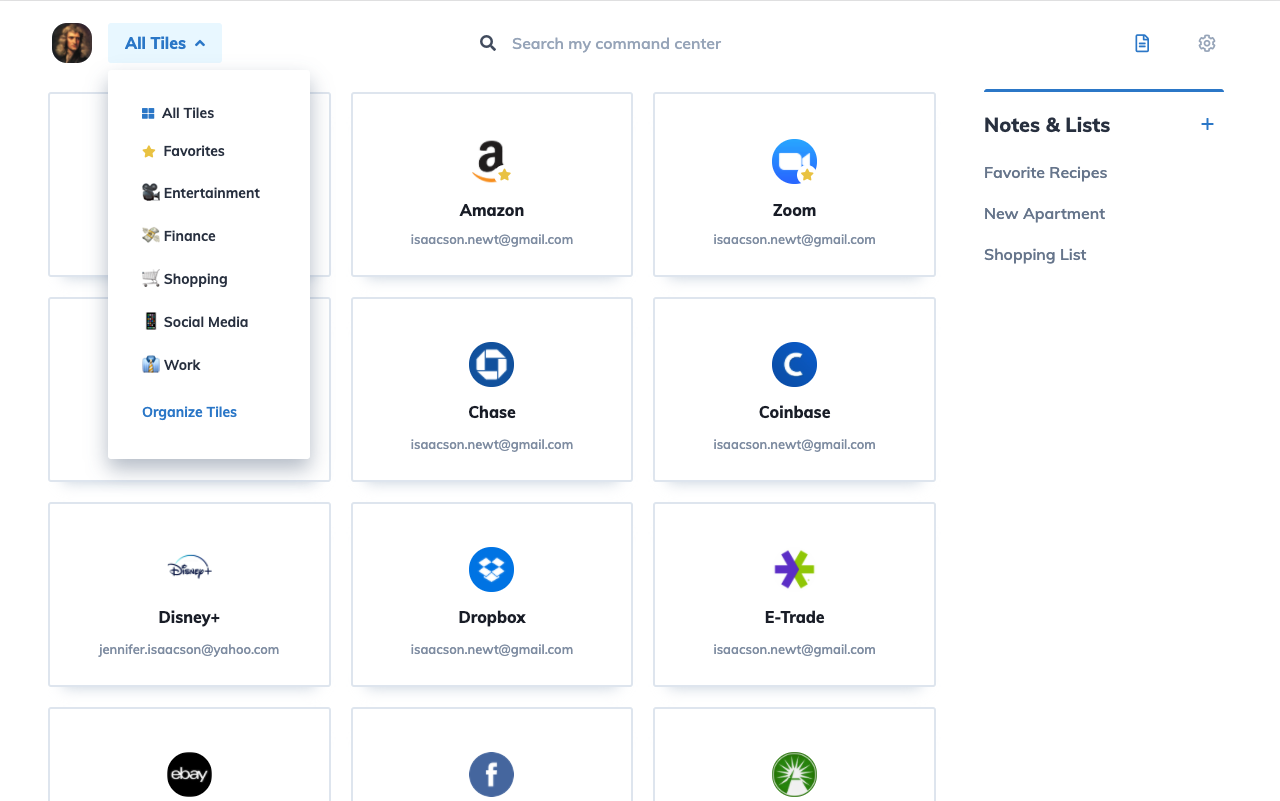Viewport: 1280px width, 801px height.
Task: Click the phone emoji beside Social Media
Action: tap(151, 321)
